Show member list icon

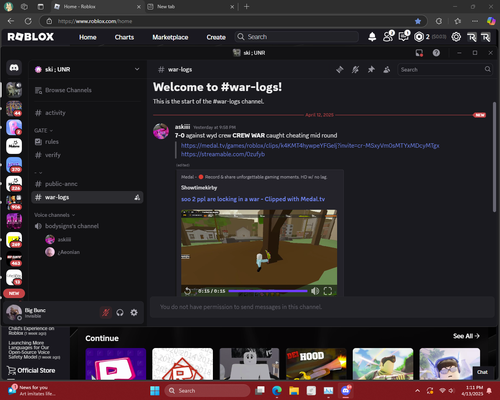(387, 69)
